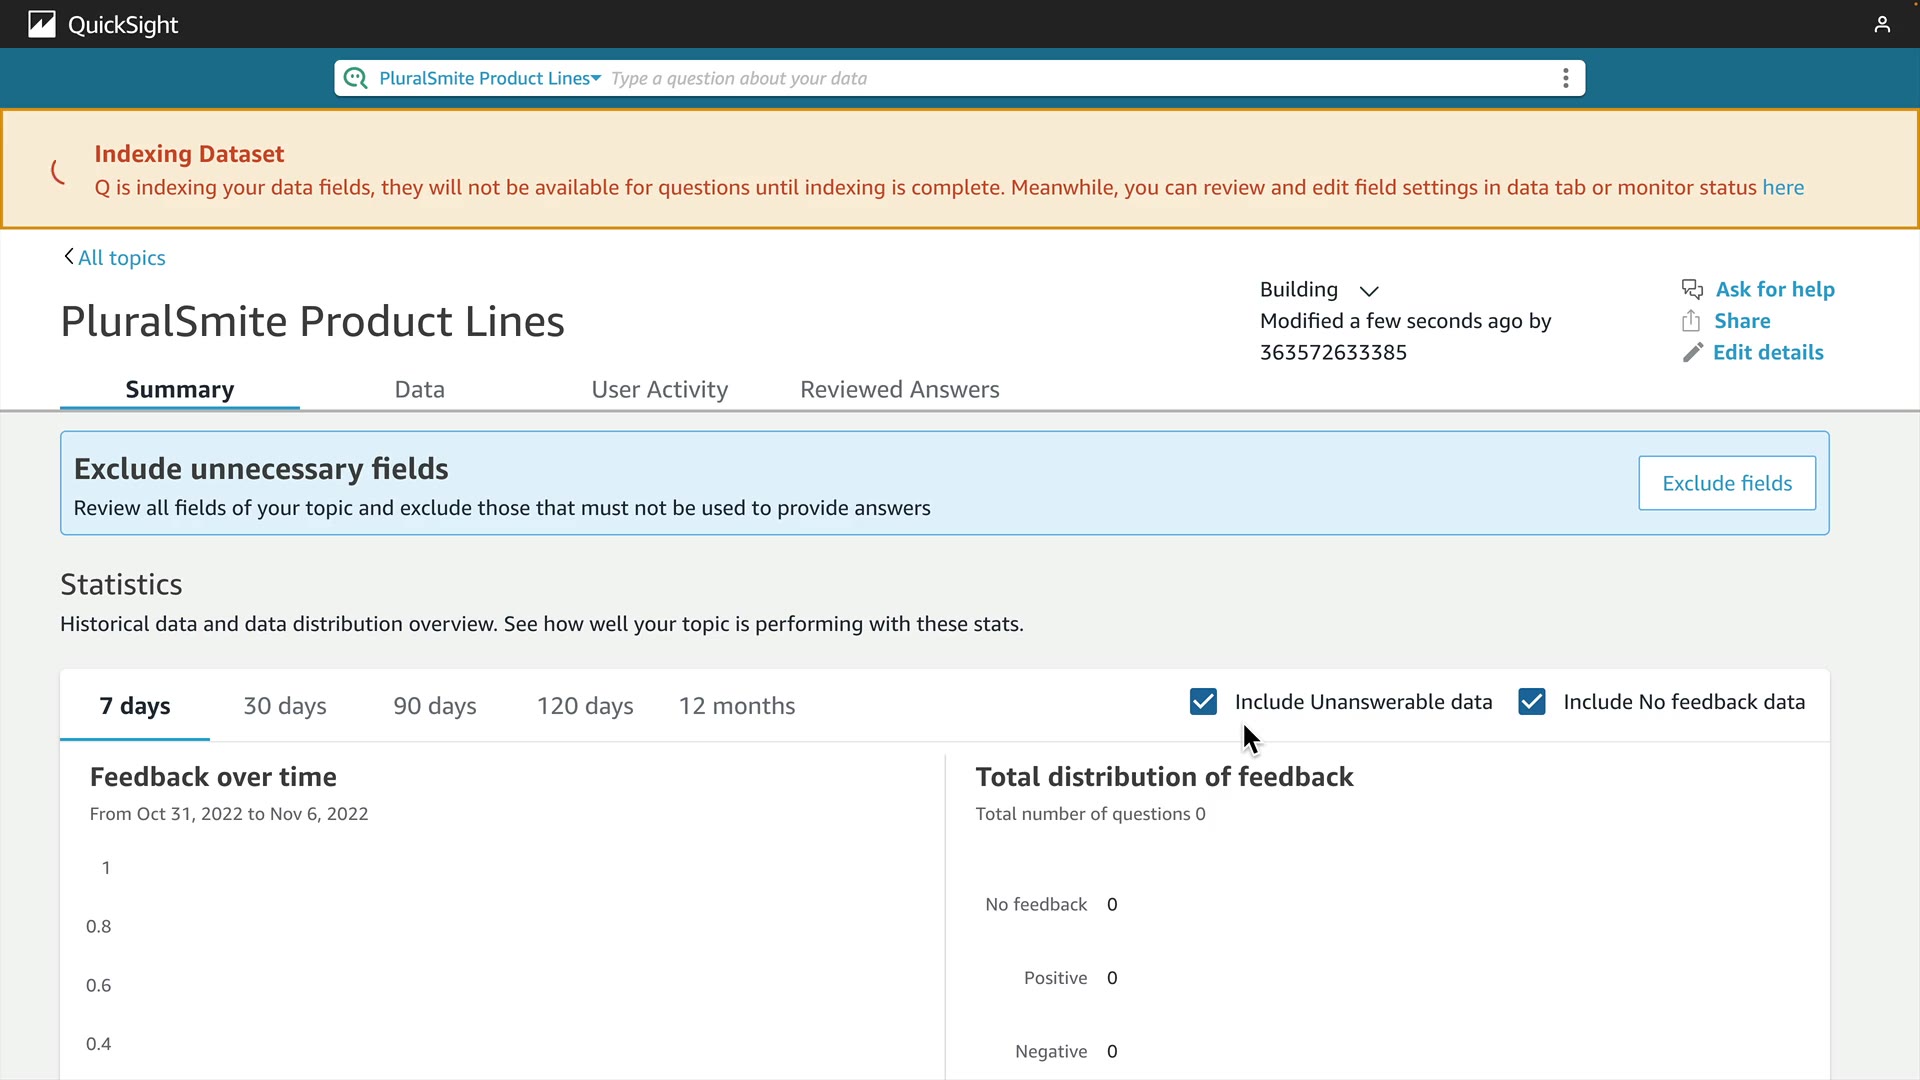Click the back arrow beside All topics
Viewport: 1920px width, 1080px height.
click(68, 257)
